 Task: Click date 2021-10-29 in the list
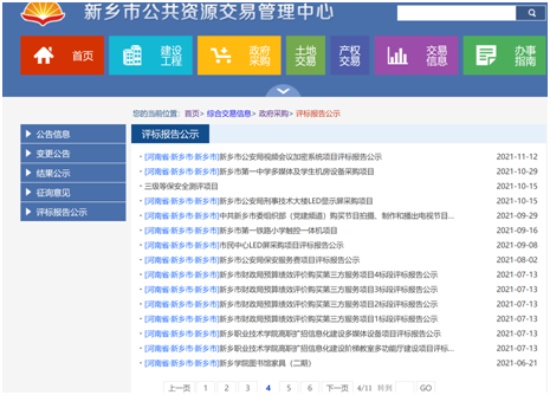tap(517, 172)
